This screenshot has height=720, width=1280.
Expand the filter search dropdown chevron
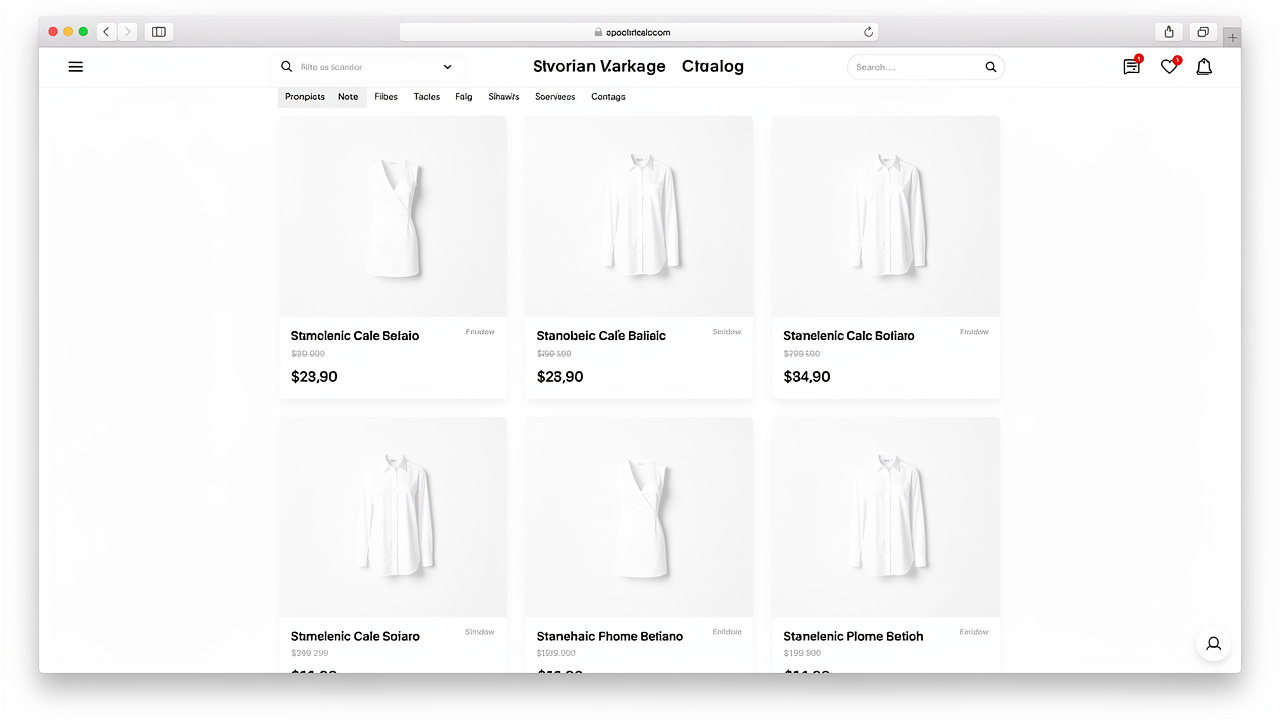(x=447, y=67)
